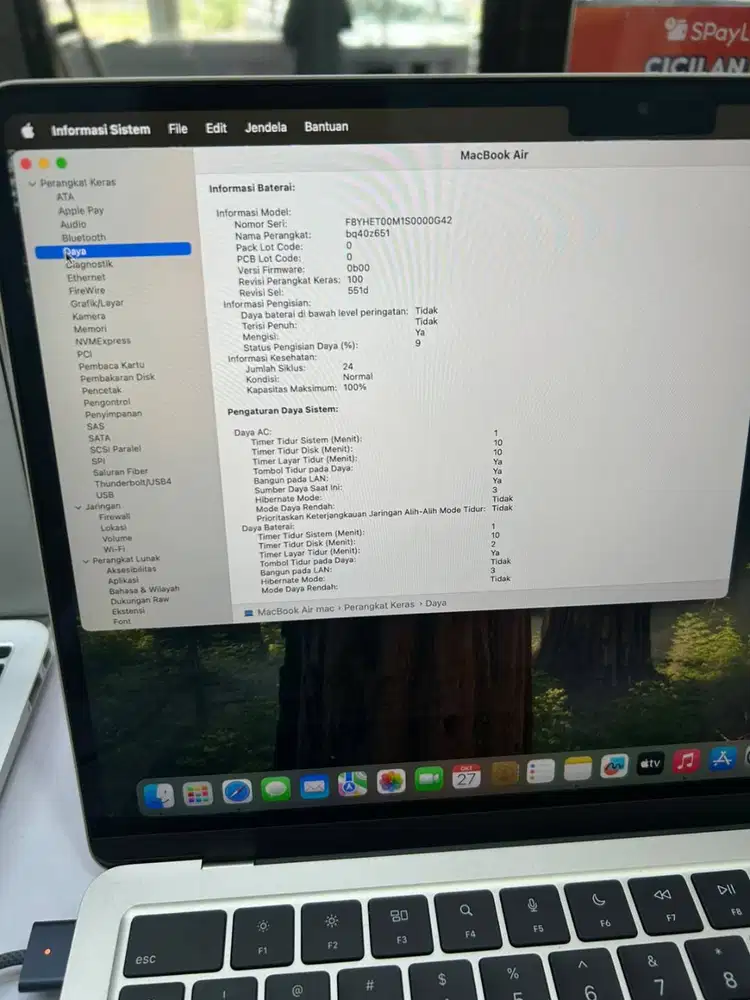Open Finder from the Dock
The height and width of the screenshot is (1000, 750).
[x=159, y=796]
